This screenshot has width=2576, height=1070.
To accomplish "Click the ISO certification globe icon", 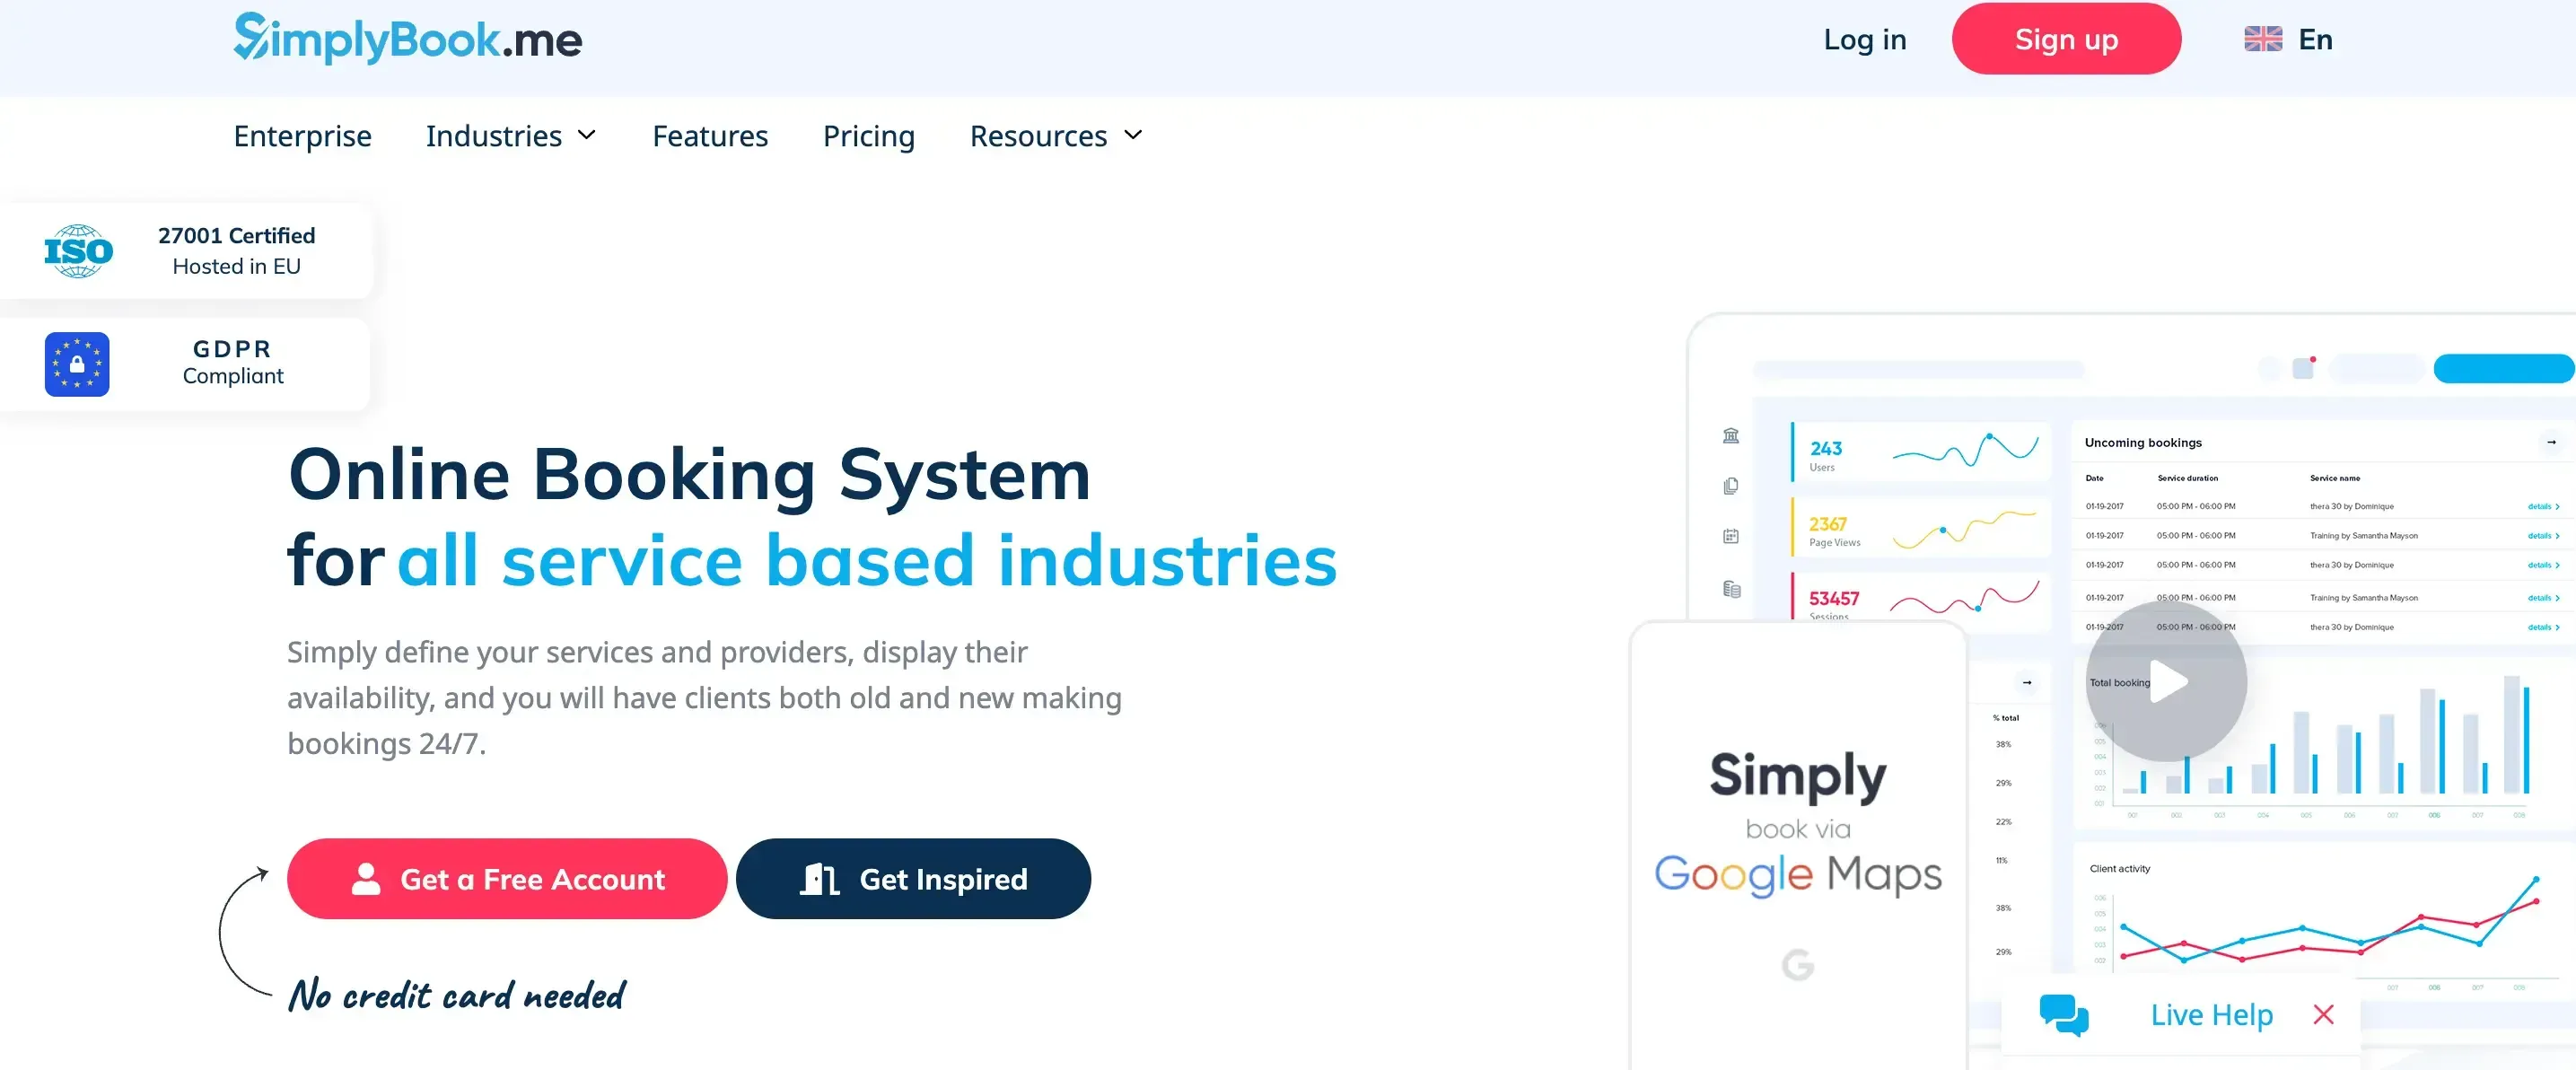I will click(x=78, y=251).
